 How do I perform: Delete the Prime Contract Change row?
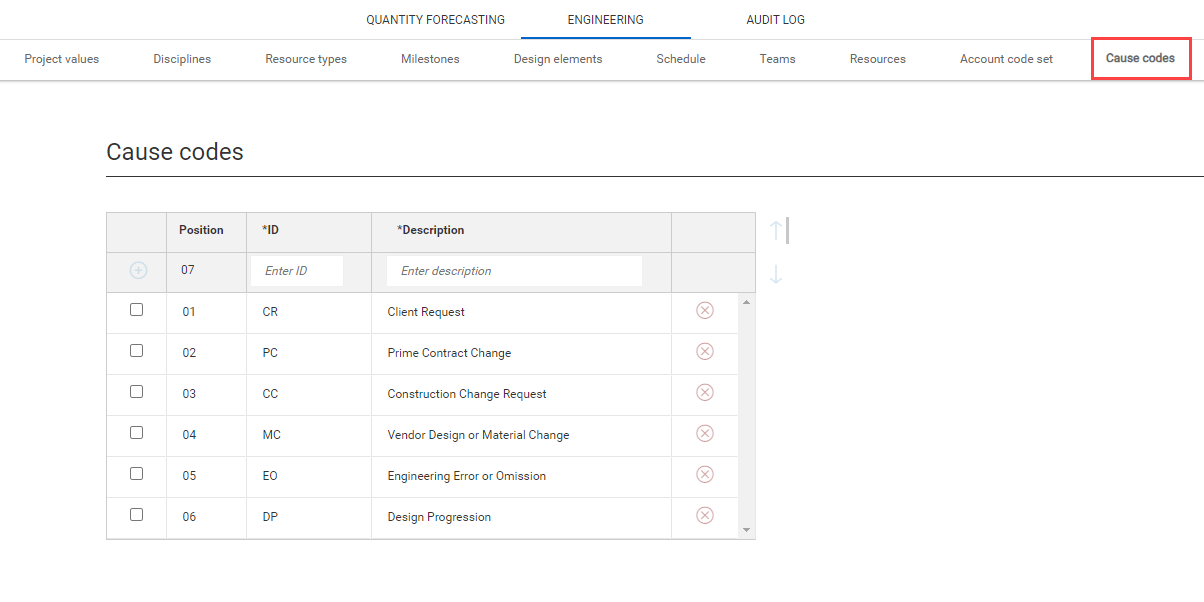(704, 351)
